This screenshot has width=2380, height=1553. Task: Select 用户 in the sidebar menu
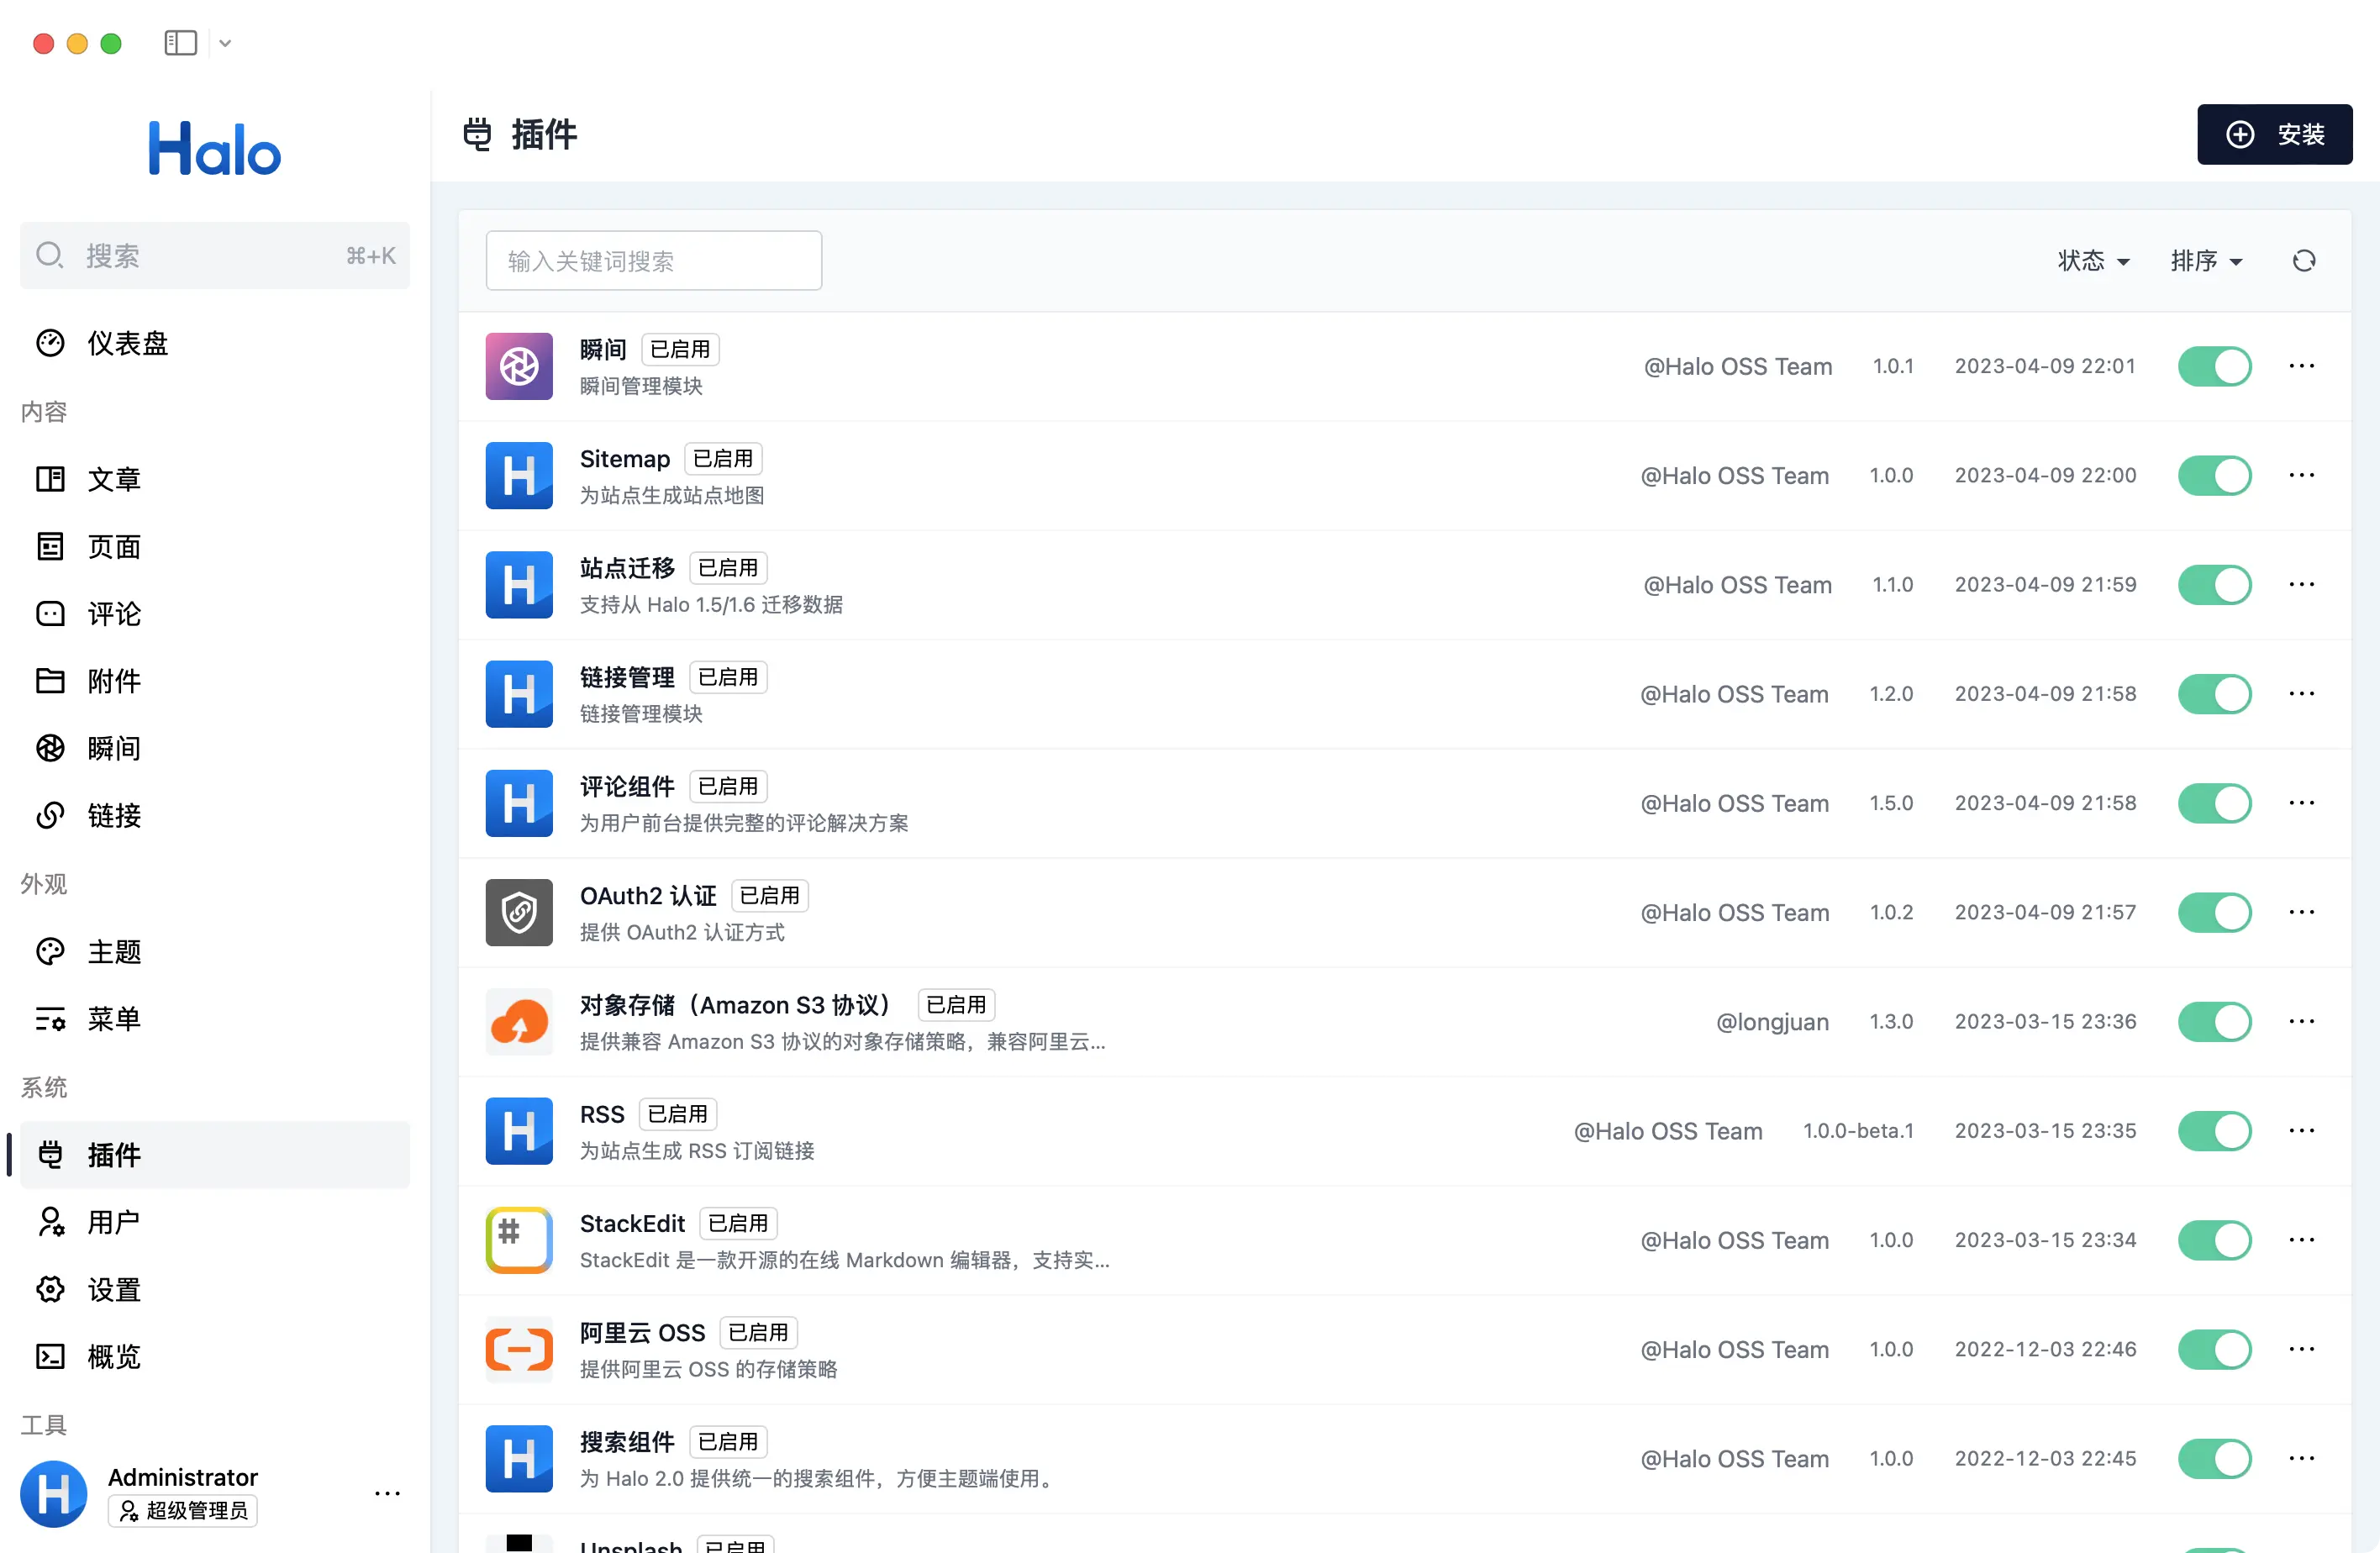coord(50,1222)
